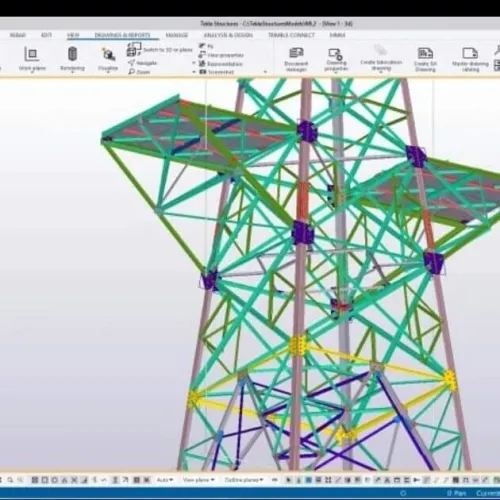Take a Screenshot of the view

click(216, 72)
